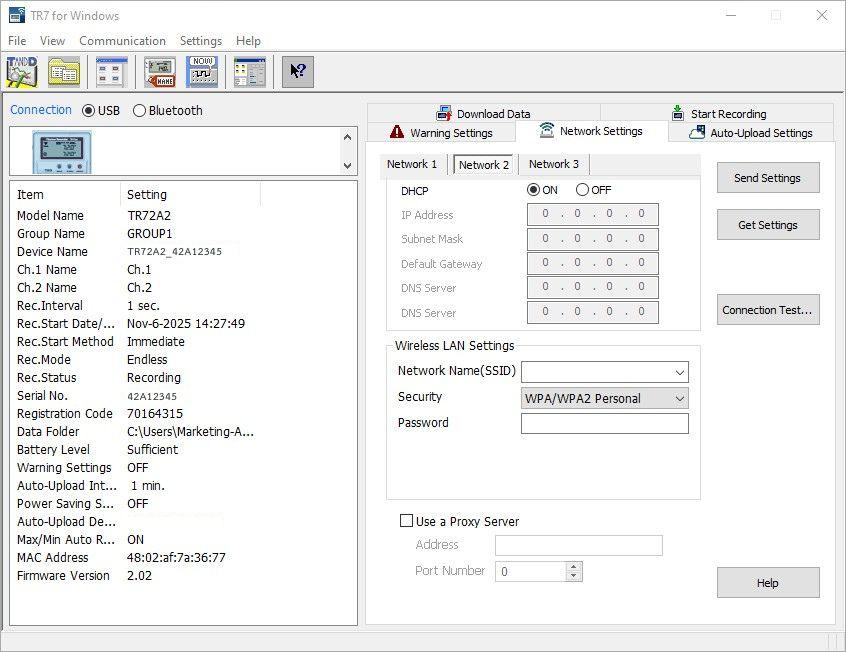Click the Send Settings button
Image resolution: width=846 pixels, height=652 pixels.
pyautogui.click(x=767, y=178)
